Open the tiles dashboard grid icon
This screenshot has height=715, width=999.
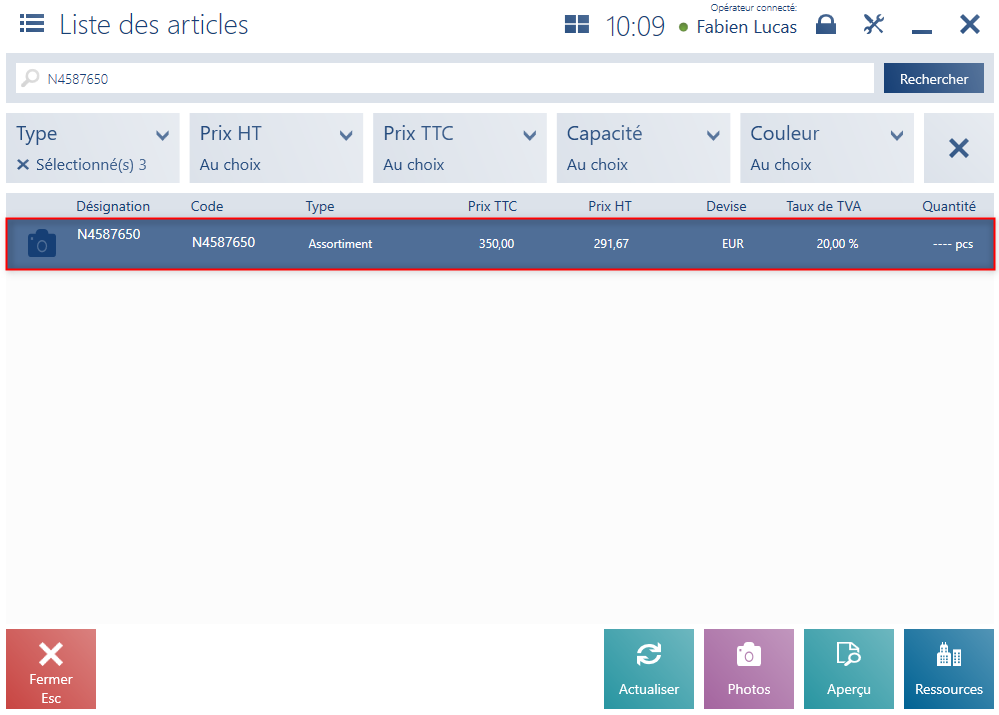(577, 25)
